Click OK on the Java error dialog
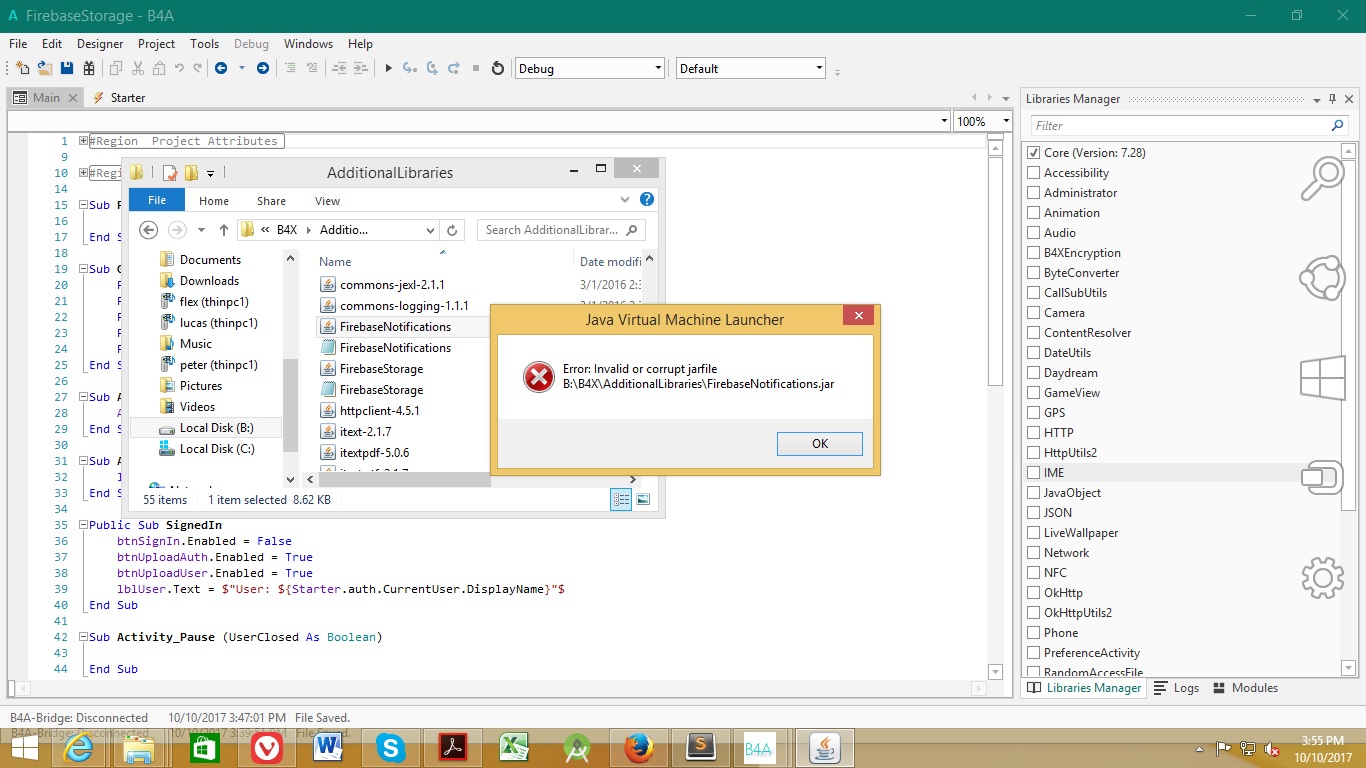The width and height of the screenshot is (1366, 768). coord(820,444)
